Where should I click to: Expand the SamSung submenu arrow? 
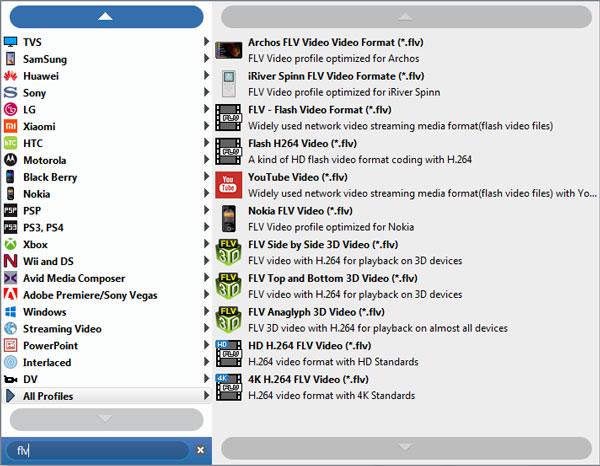206,58
